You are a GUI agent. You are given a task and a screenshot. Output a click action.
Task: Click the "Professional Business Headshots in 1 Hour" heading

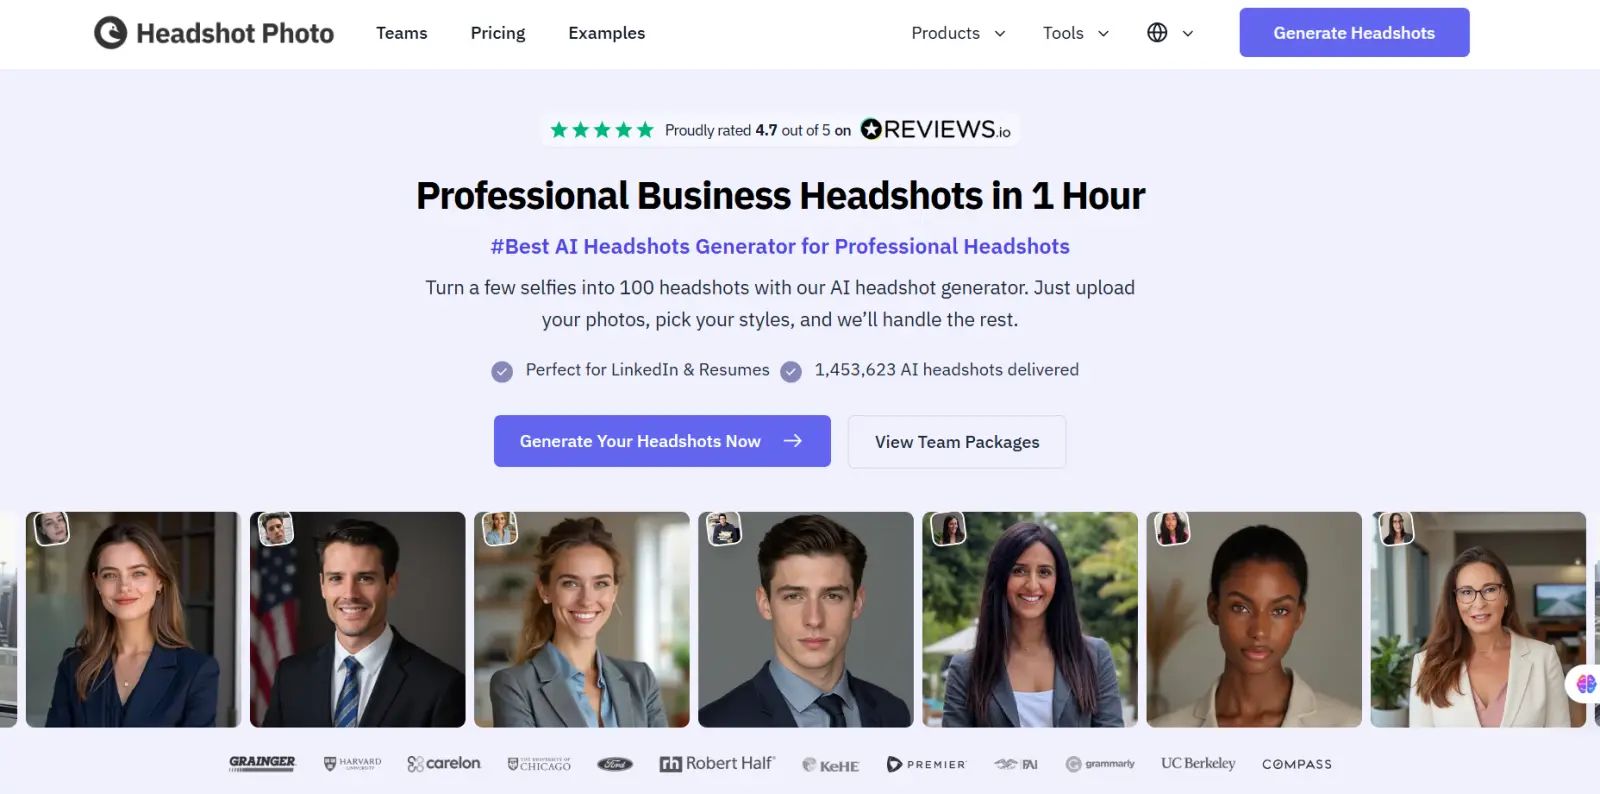pyautogui.click(x=780, y=196)
